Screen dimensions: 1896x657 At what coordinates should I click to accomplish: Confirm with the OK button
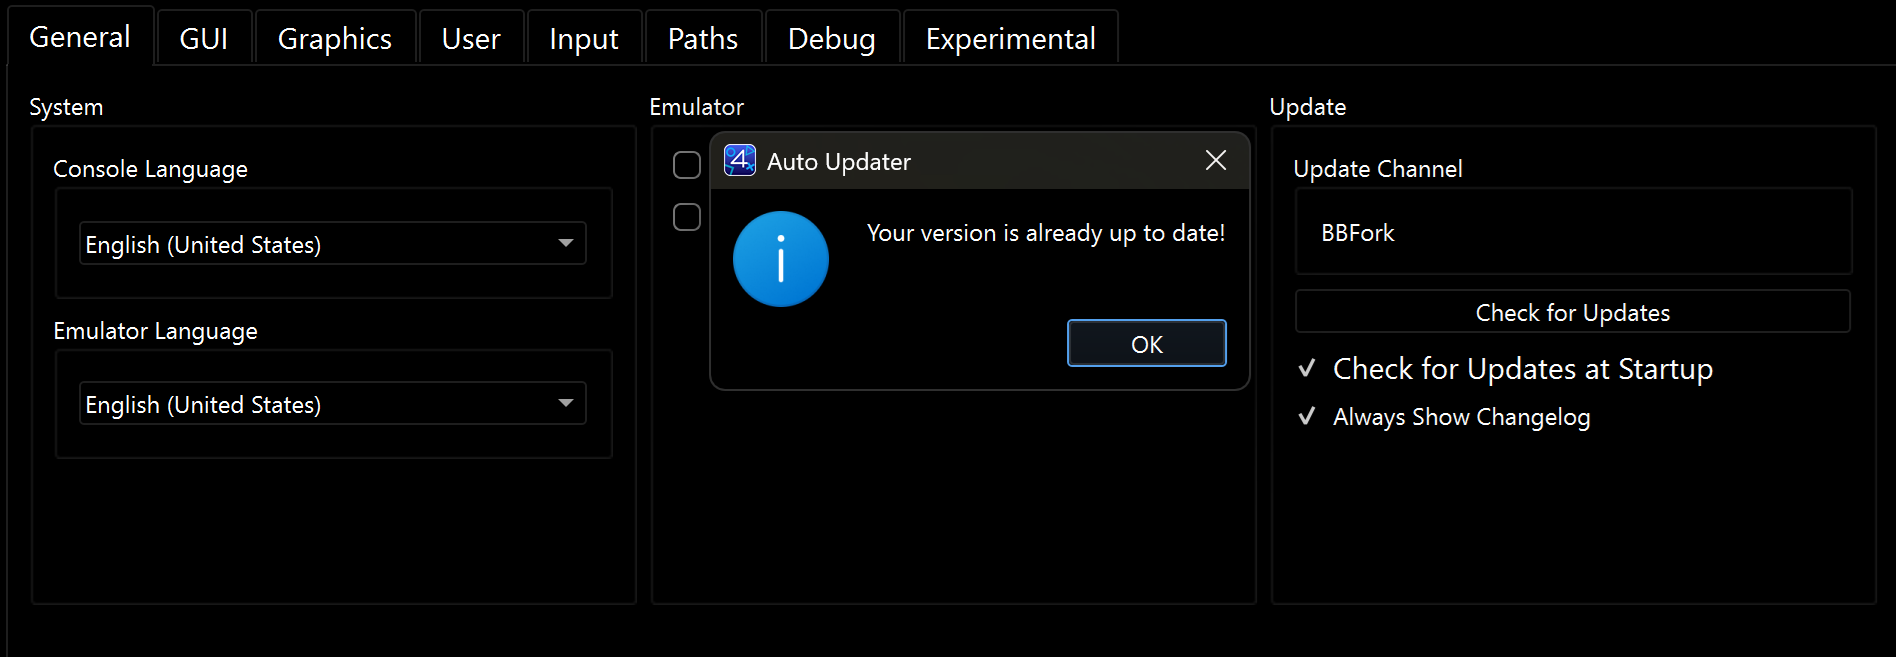tap(1147, 344)
